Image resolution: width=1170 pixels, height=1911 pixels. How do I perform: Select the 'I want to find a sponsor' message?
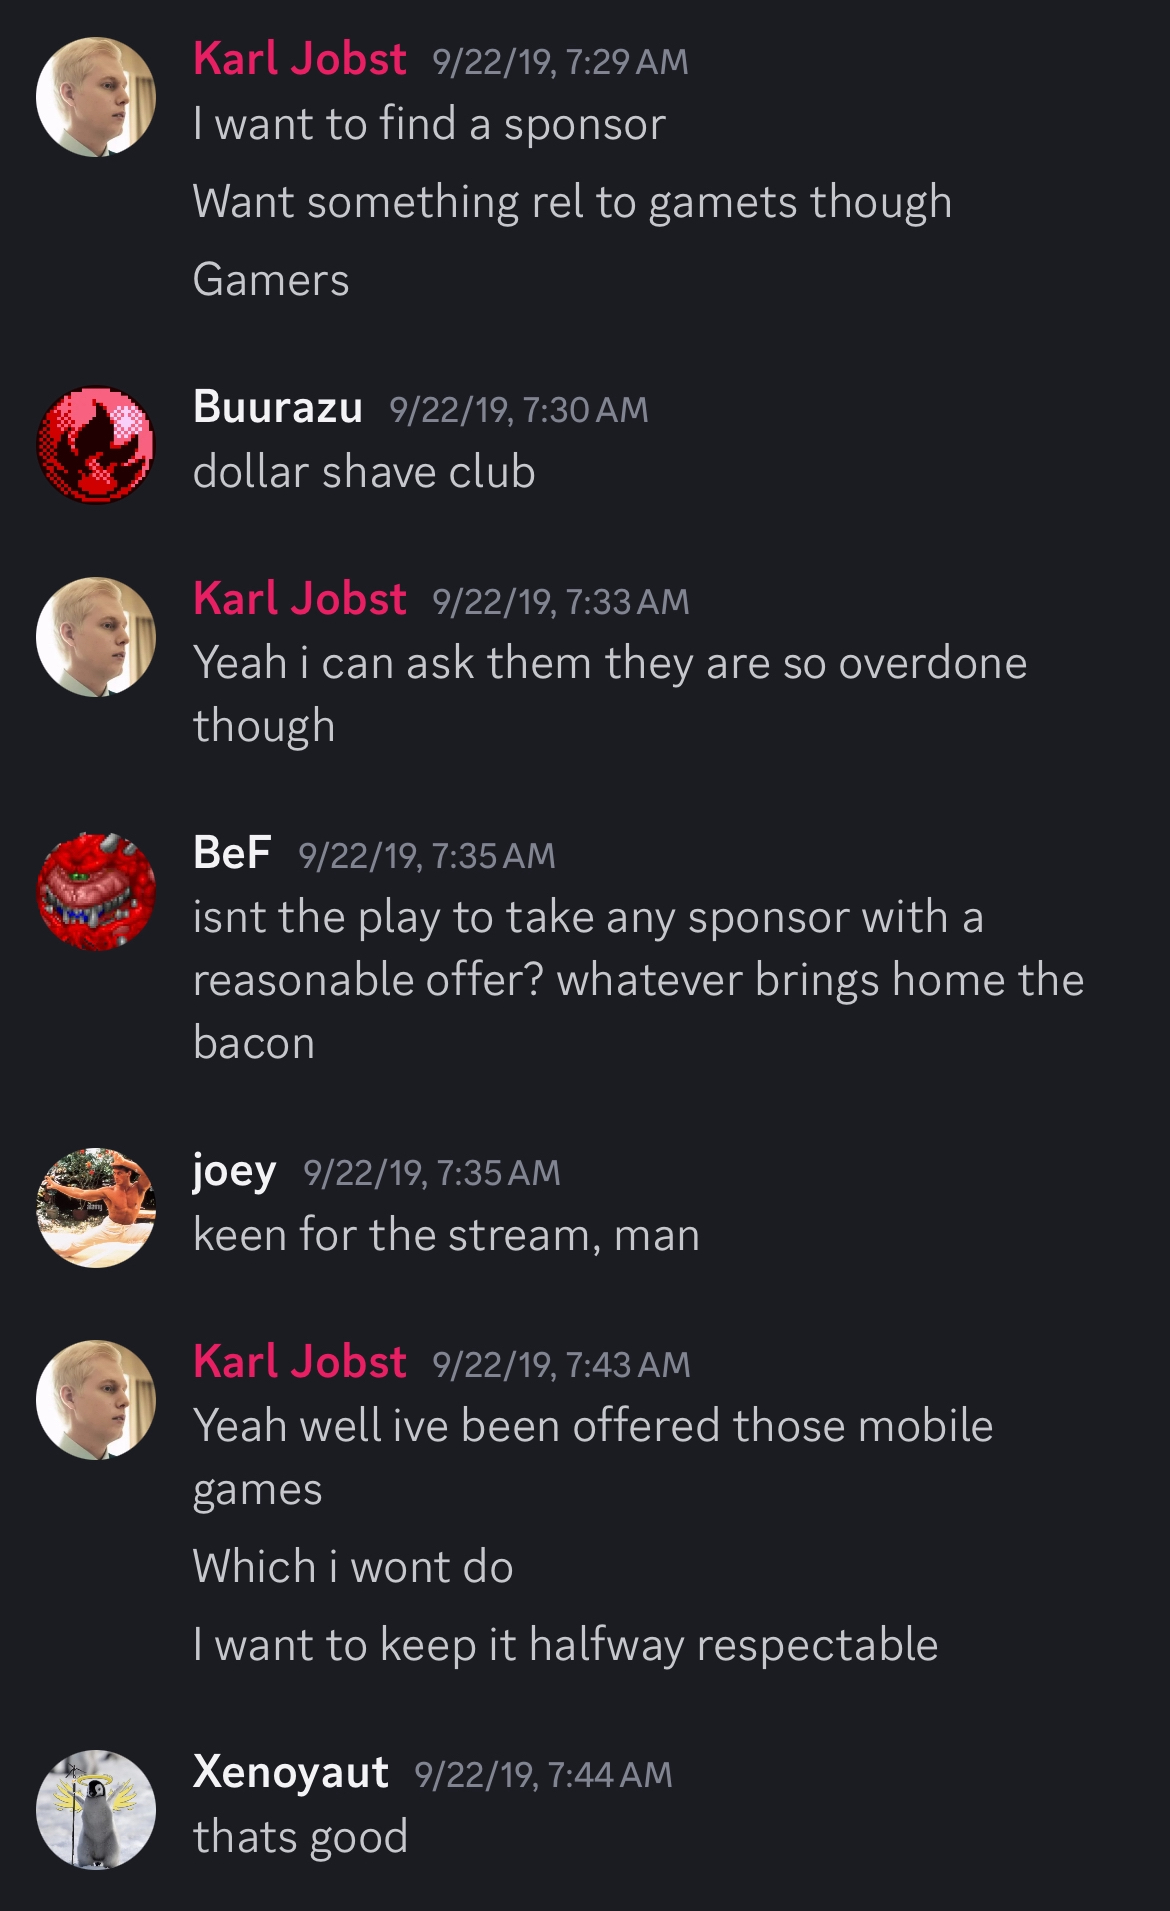(x=429, y=124)
